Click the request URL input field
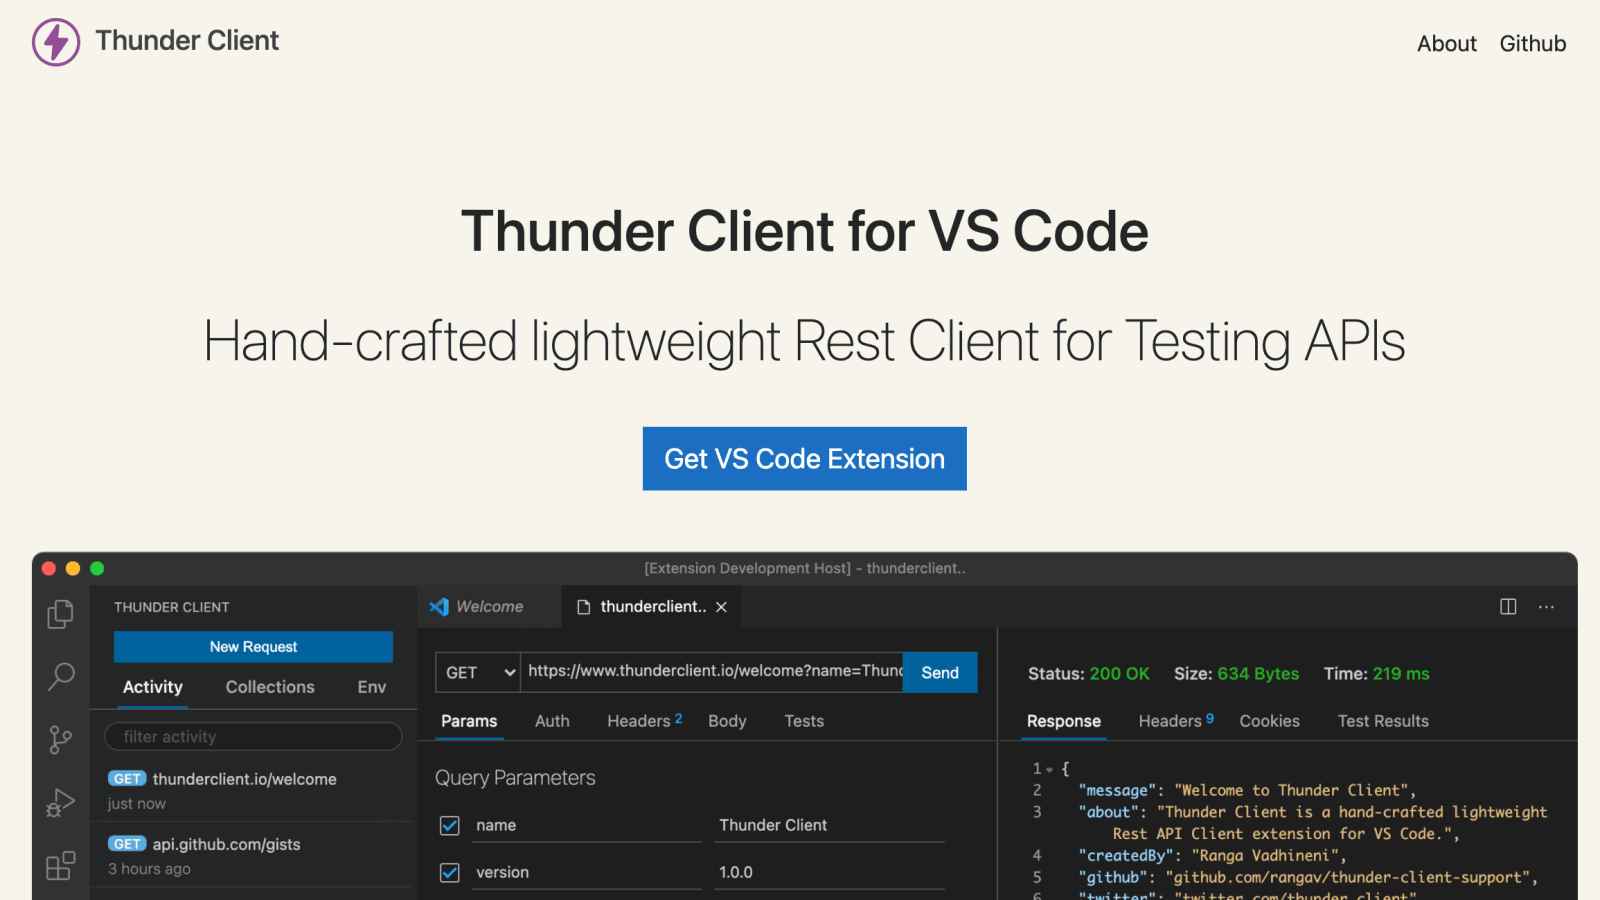 coord(712,672)
